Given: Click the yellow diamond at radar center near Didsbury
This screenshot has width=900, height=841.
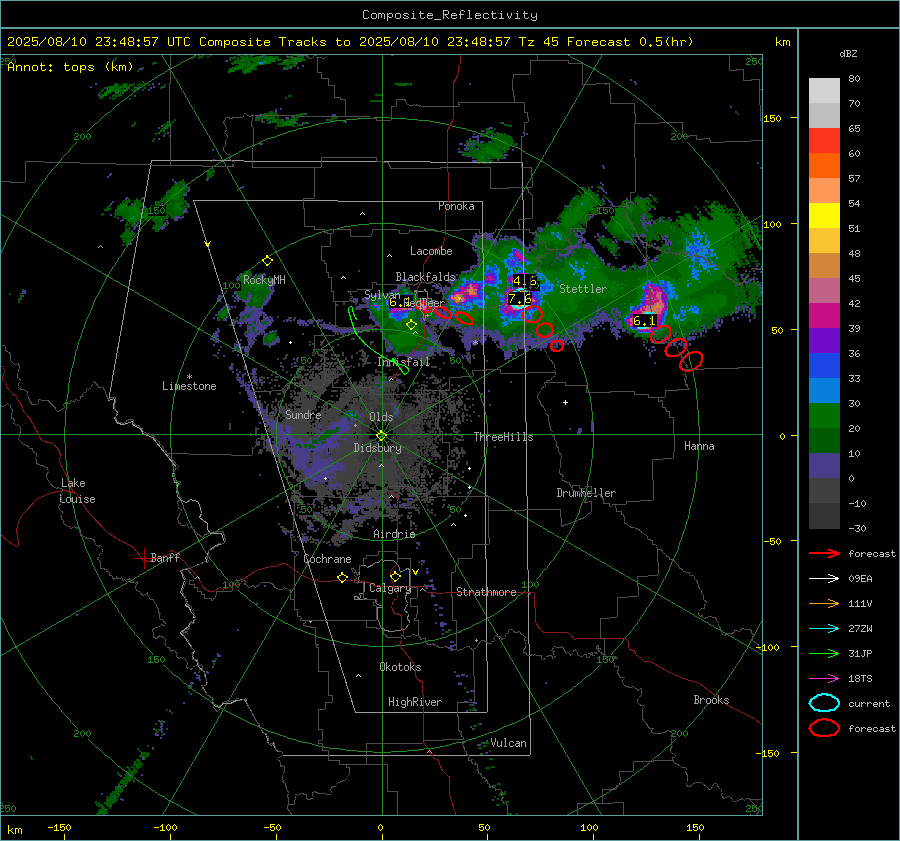Looking at the screenshot, I should pyautogui.click(x=382, y=436).
